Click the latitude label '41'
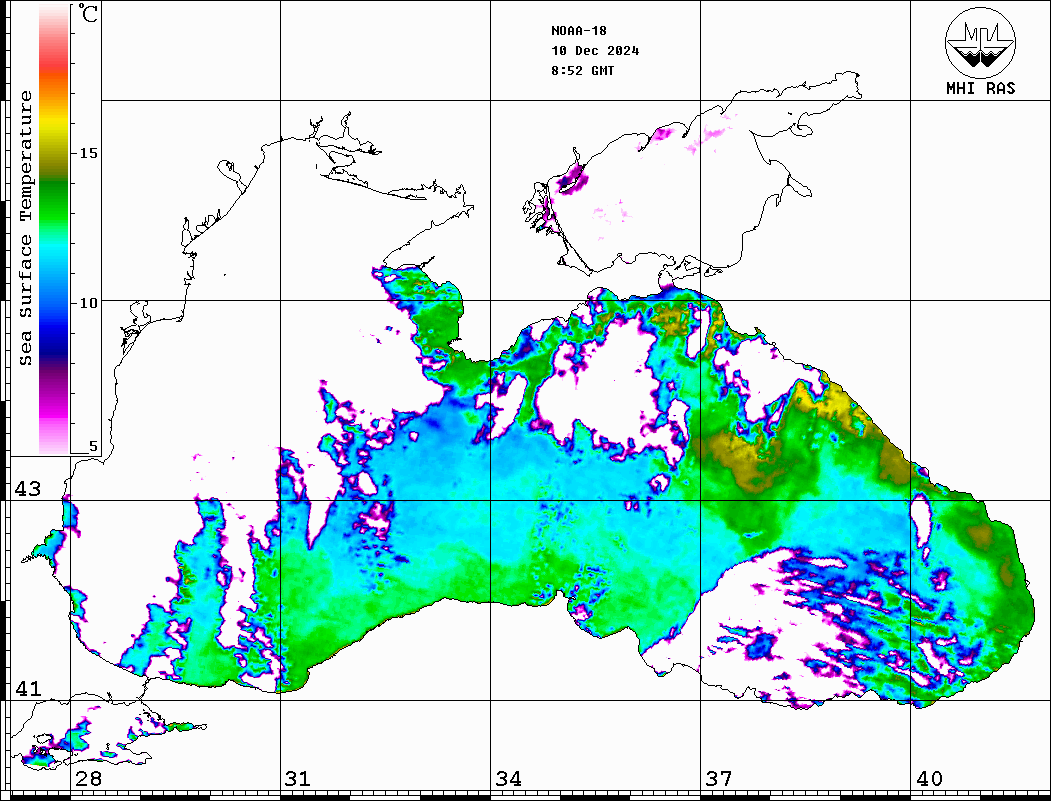This screenshot has height=801, width=1051. point(28,689)
